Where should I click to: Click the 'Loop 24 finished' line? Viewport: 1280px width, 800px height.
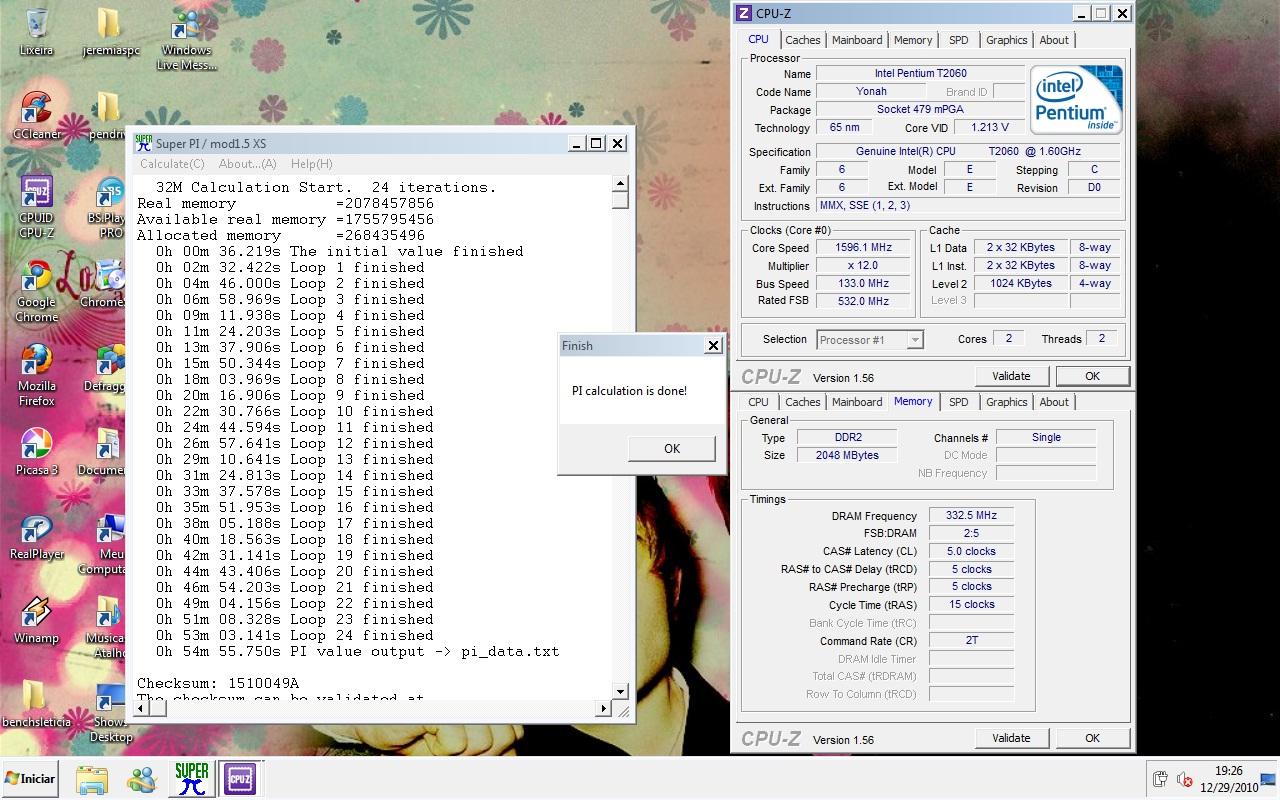point(295,636)
